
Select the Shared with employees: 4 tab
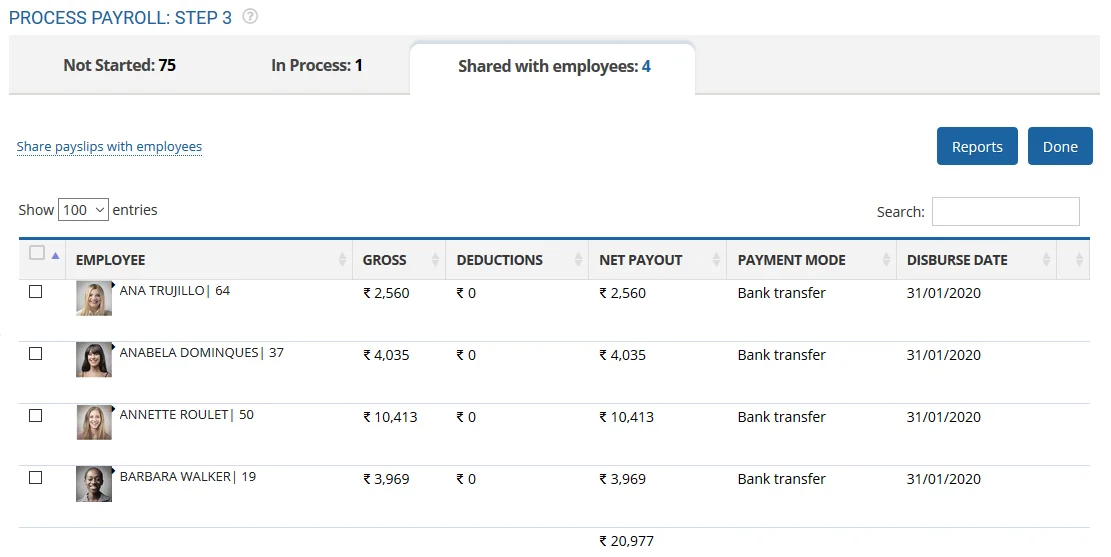click(553, 67)
